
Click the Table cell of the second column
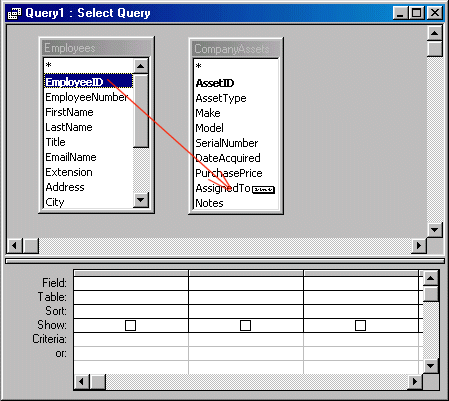point(246,297)
